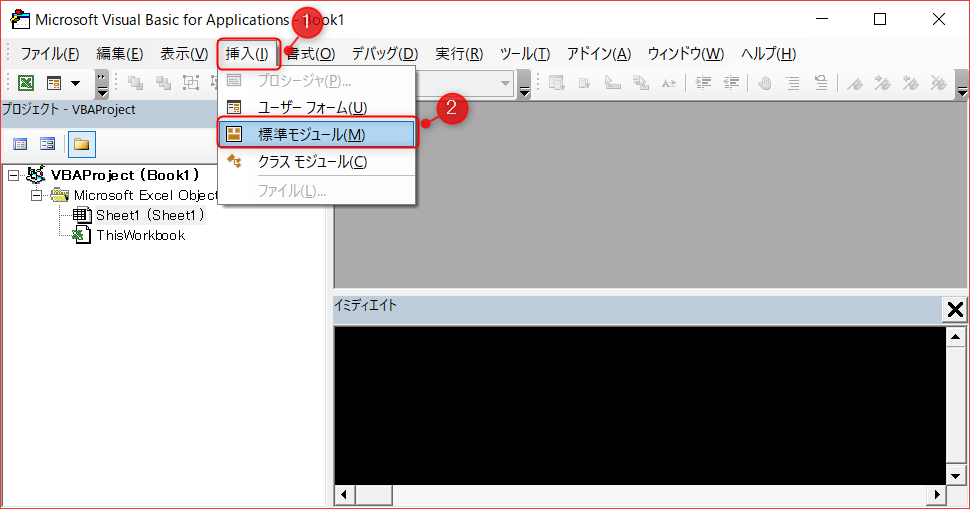Image resolution: width=970 pixels, height=509 pixels.
Task: Click the Uncomment Block icon
Action: [821, 83]
